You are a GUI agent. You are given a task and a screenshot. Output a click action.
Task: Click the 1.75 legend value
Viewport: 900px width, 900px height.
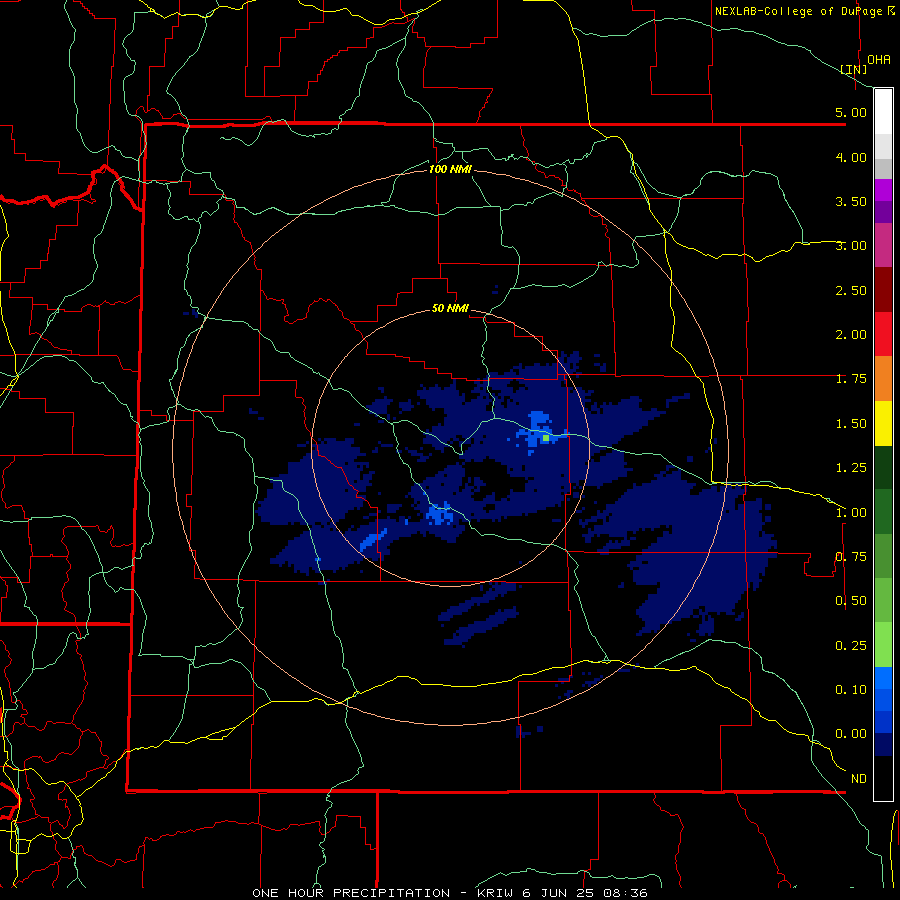[851, 379]
